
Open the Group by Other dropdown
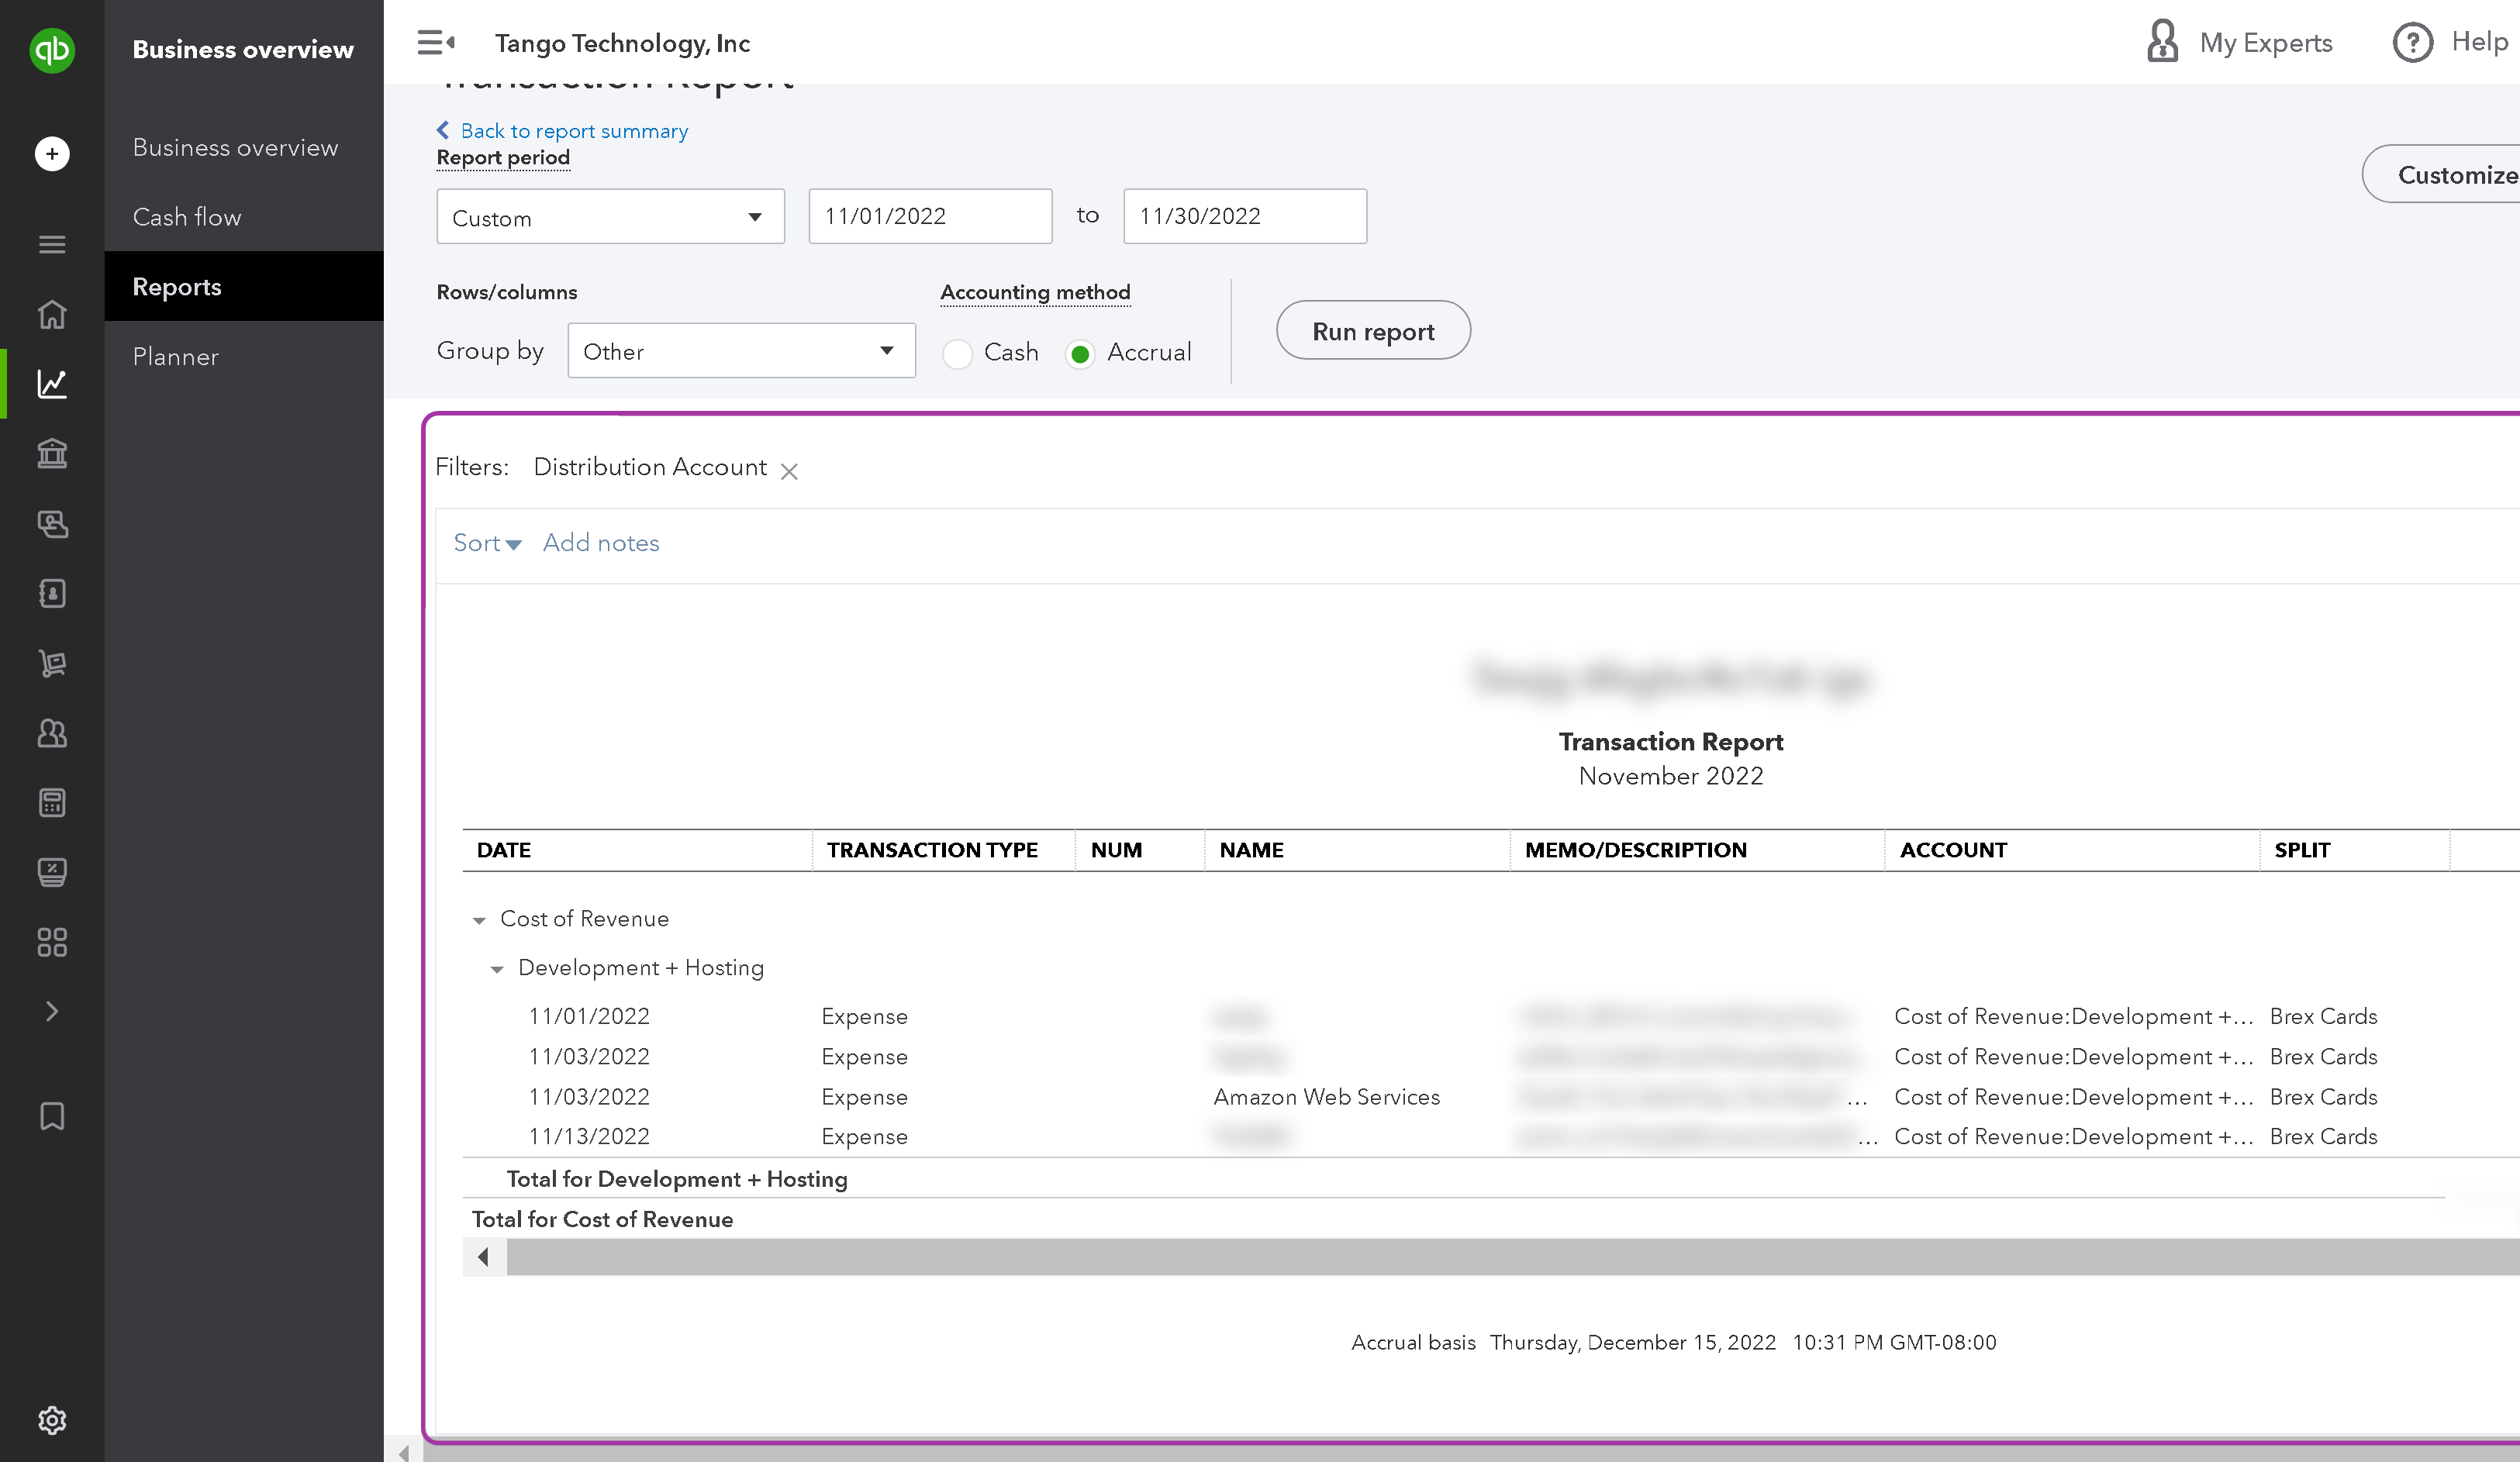coord(741,350)
